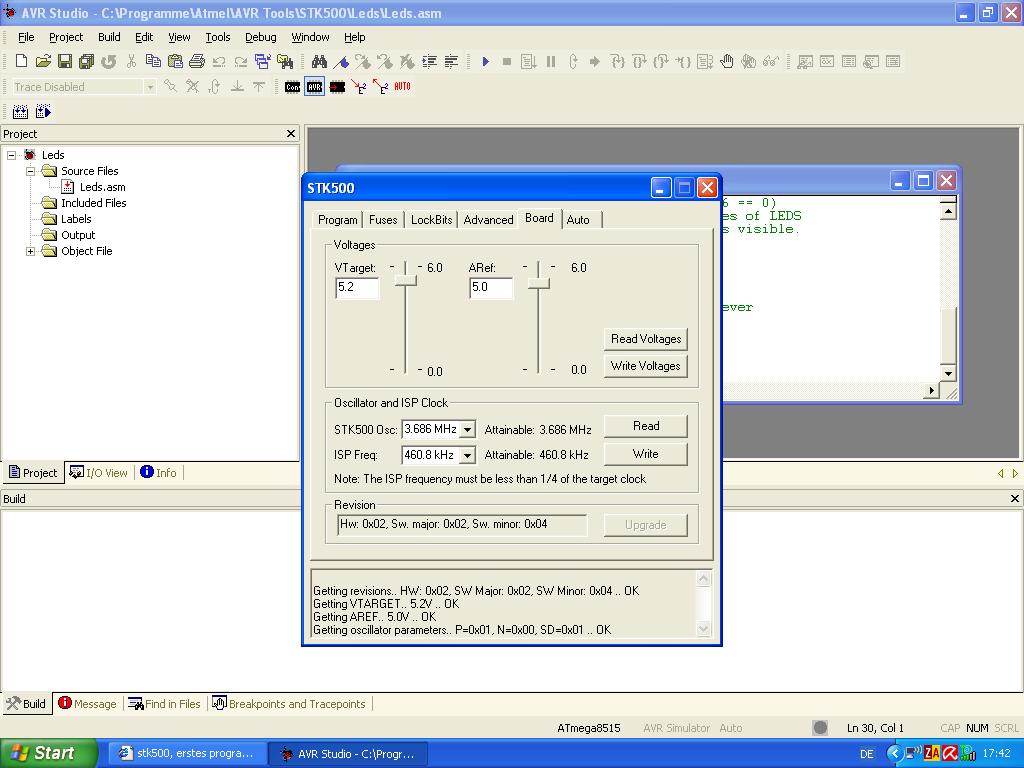
Task: Select the Included Files folder
Action: 93,203
